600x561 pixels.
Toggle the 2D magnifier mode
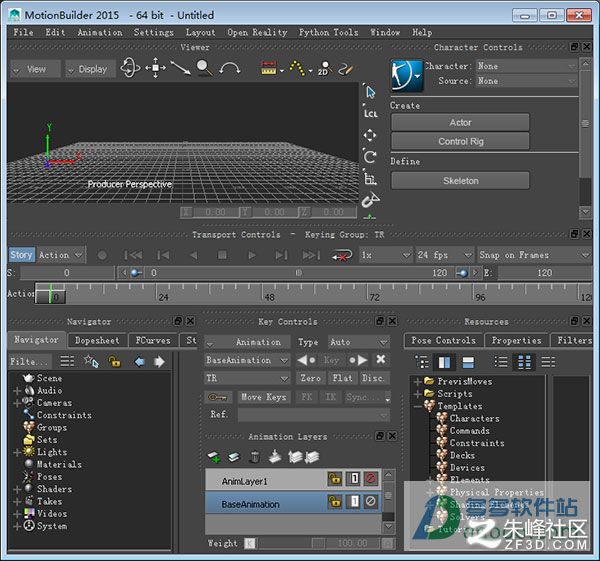(324, 68)
